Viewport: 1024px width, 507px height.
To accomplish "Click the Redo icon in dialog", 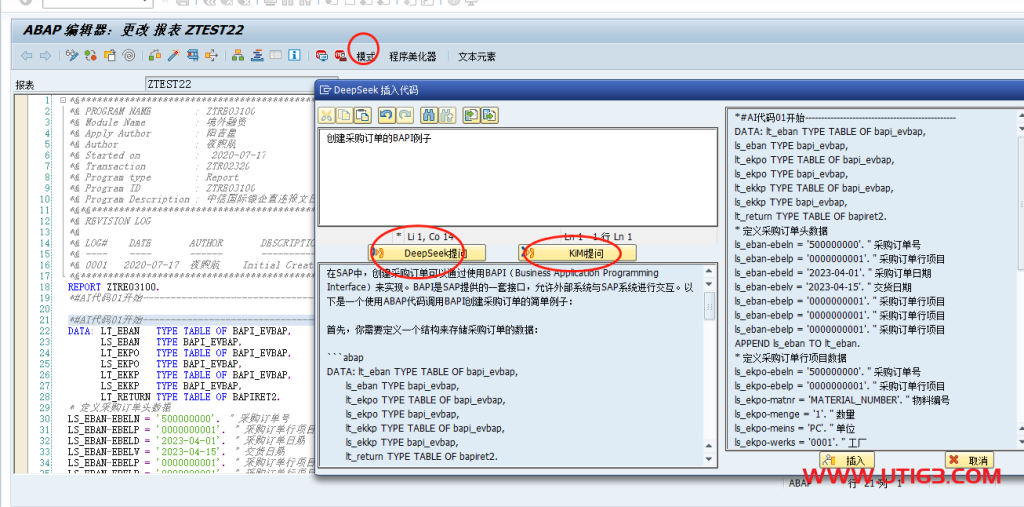I will 406,116.
